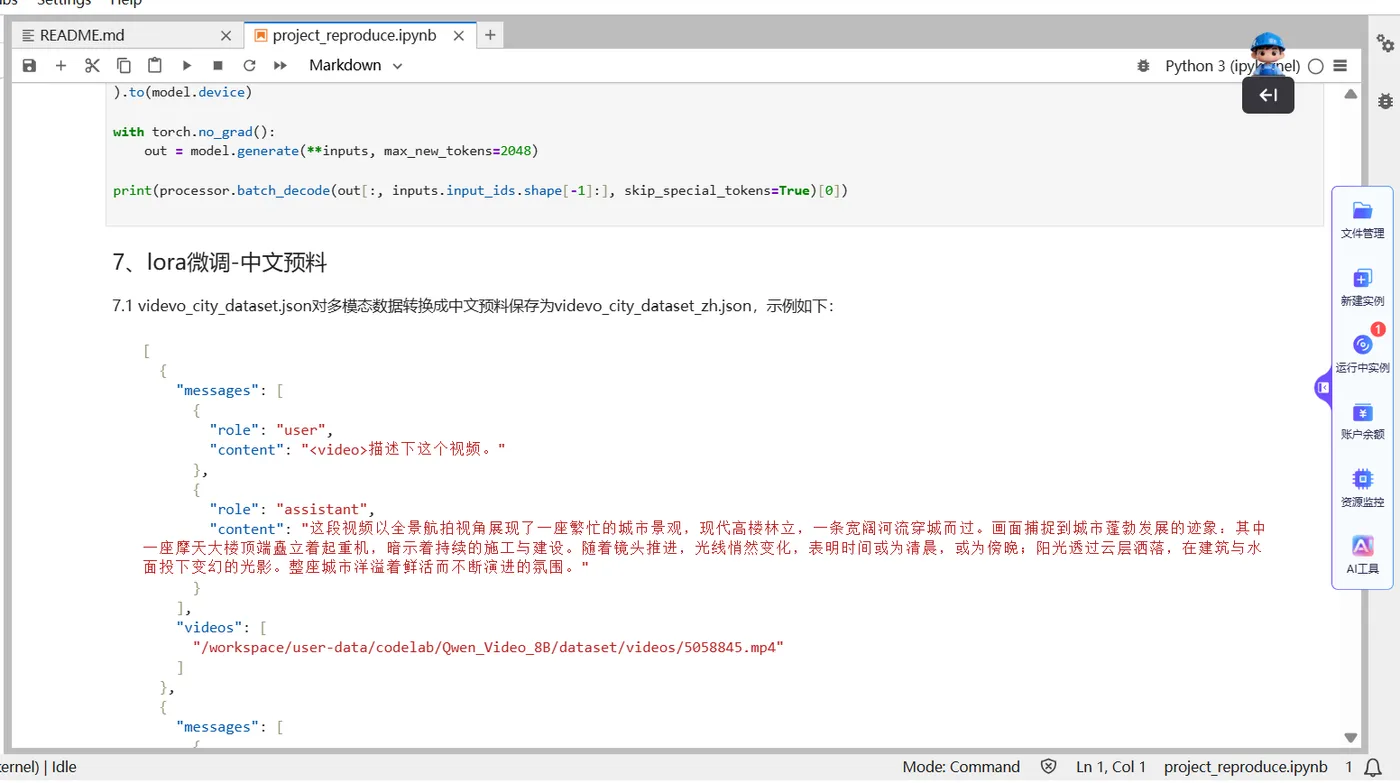This screenshot has height=783, width=1400.
Task: Click the scrollbar up arrow
Action: (x=1351, y=94)
